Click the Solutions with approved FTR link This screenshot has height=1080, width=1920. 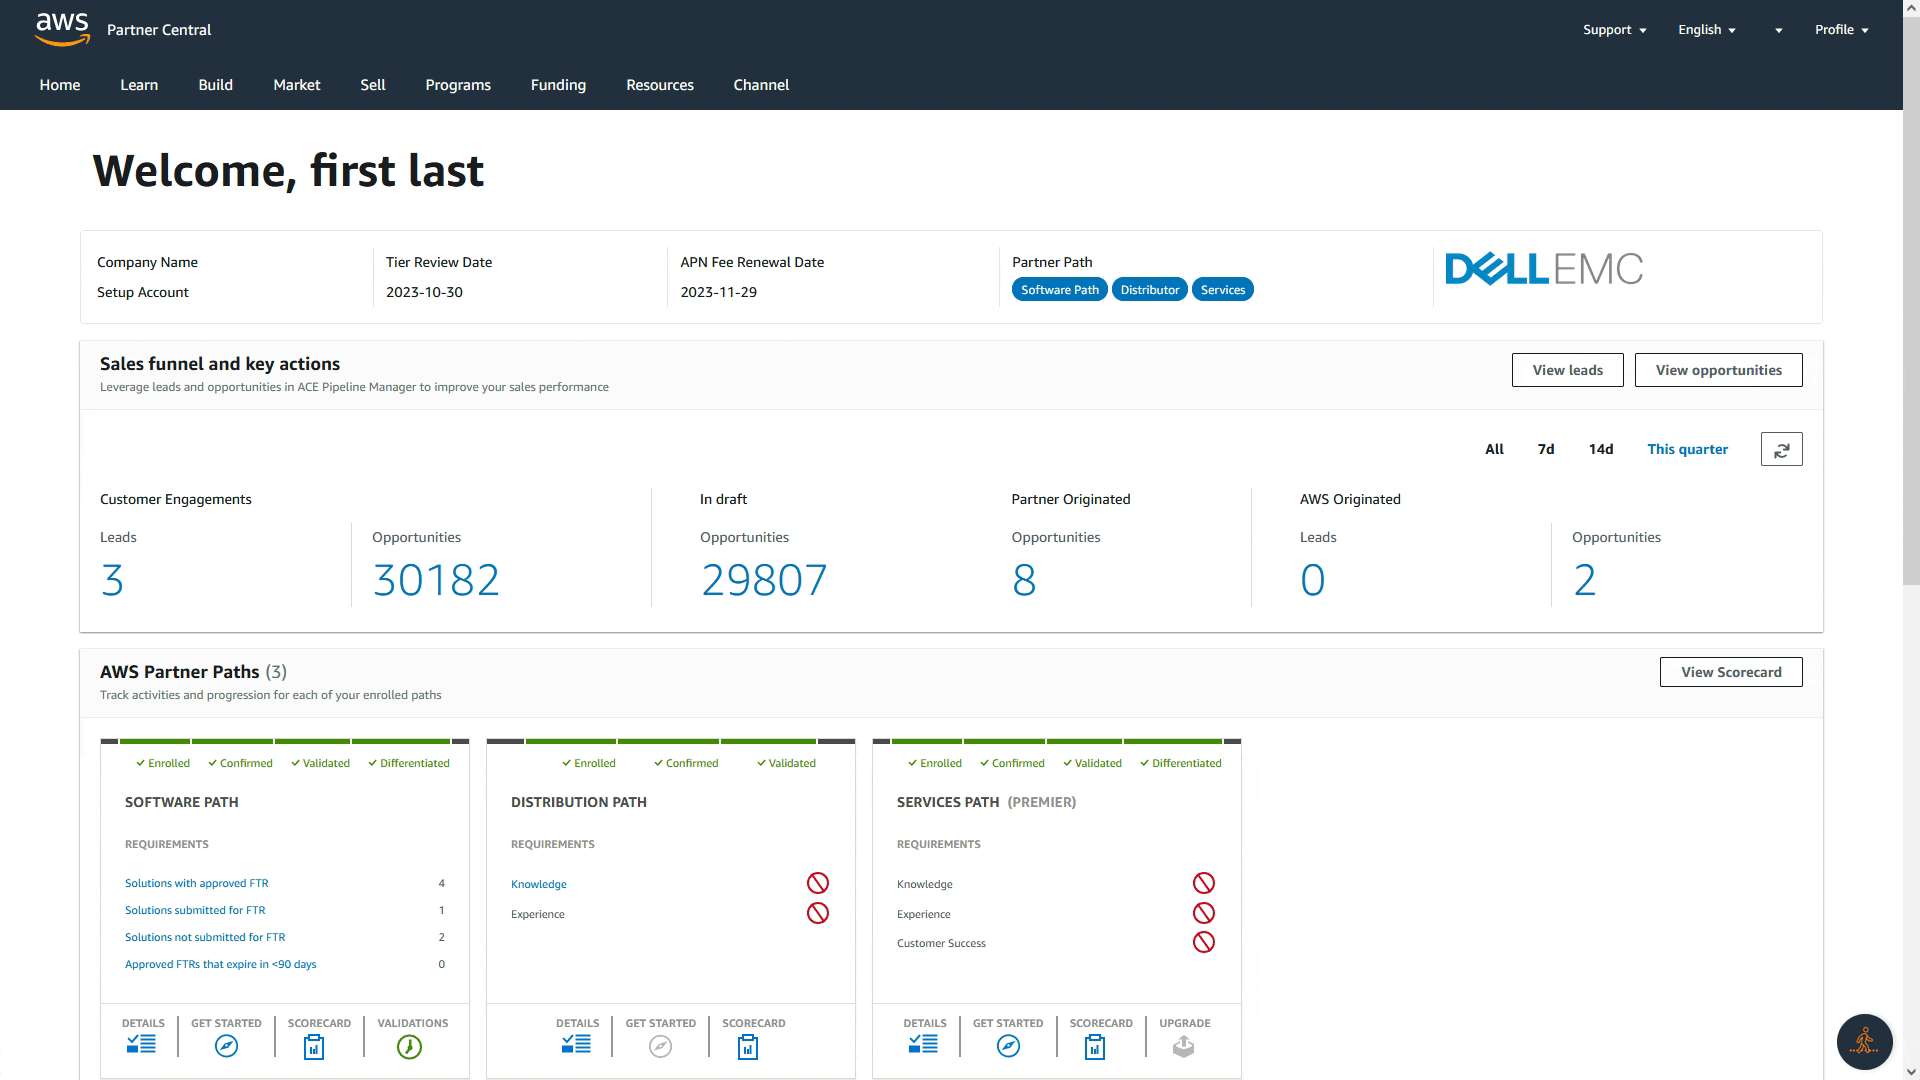coord(196,882)
